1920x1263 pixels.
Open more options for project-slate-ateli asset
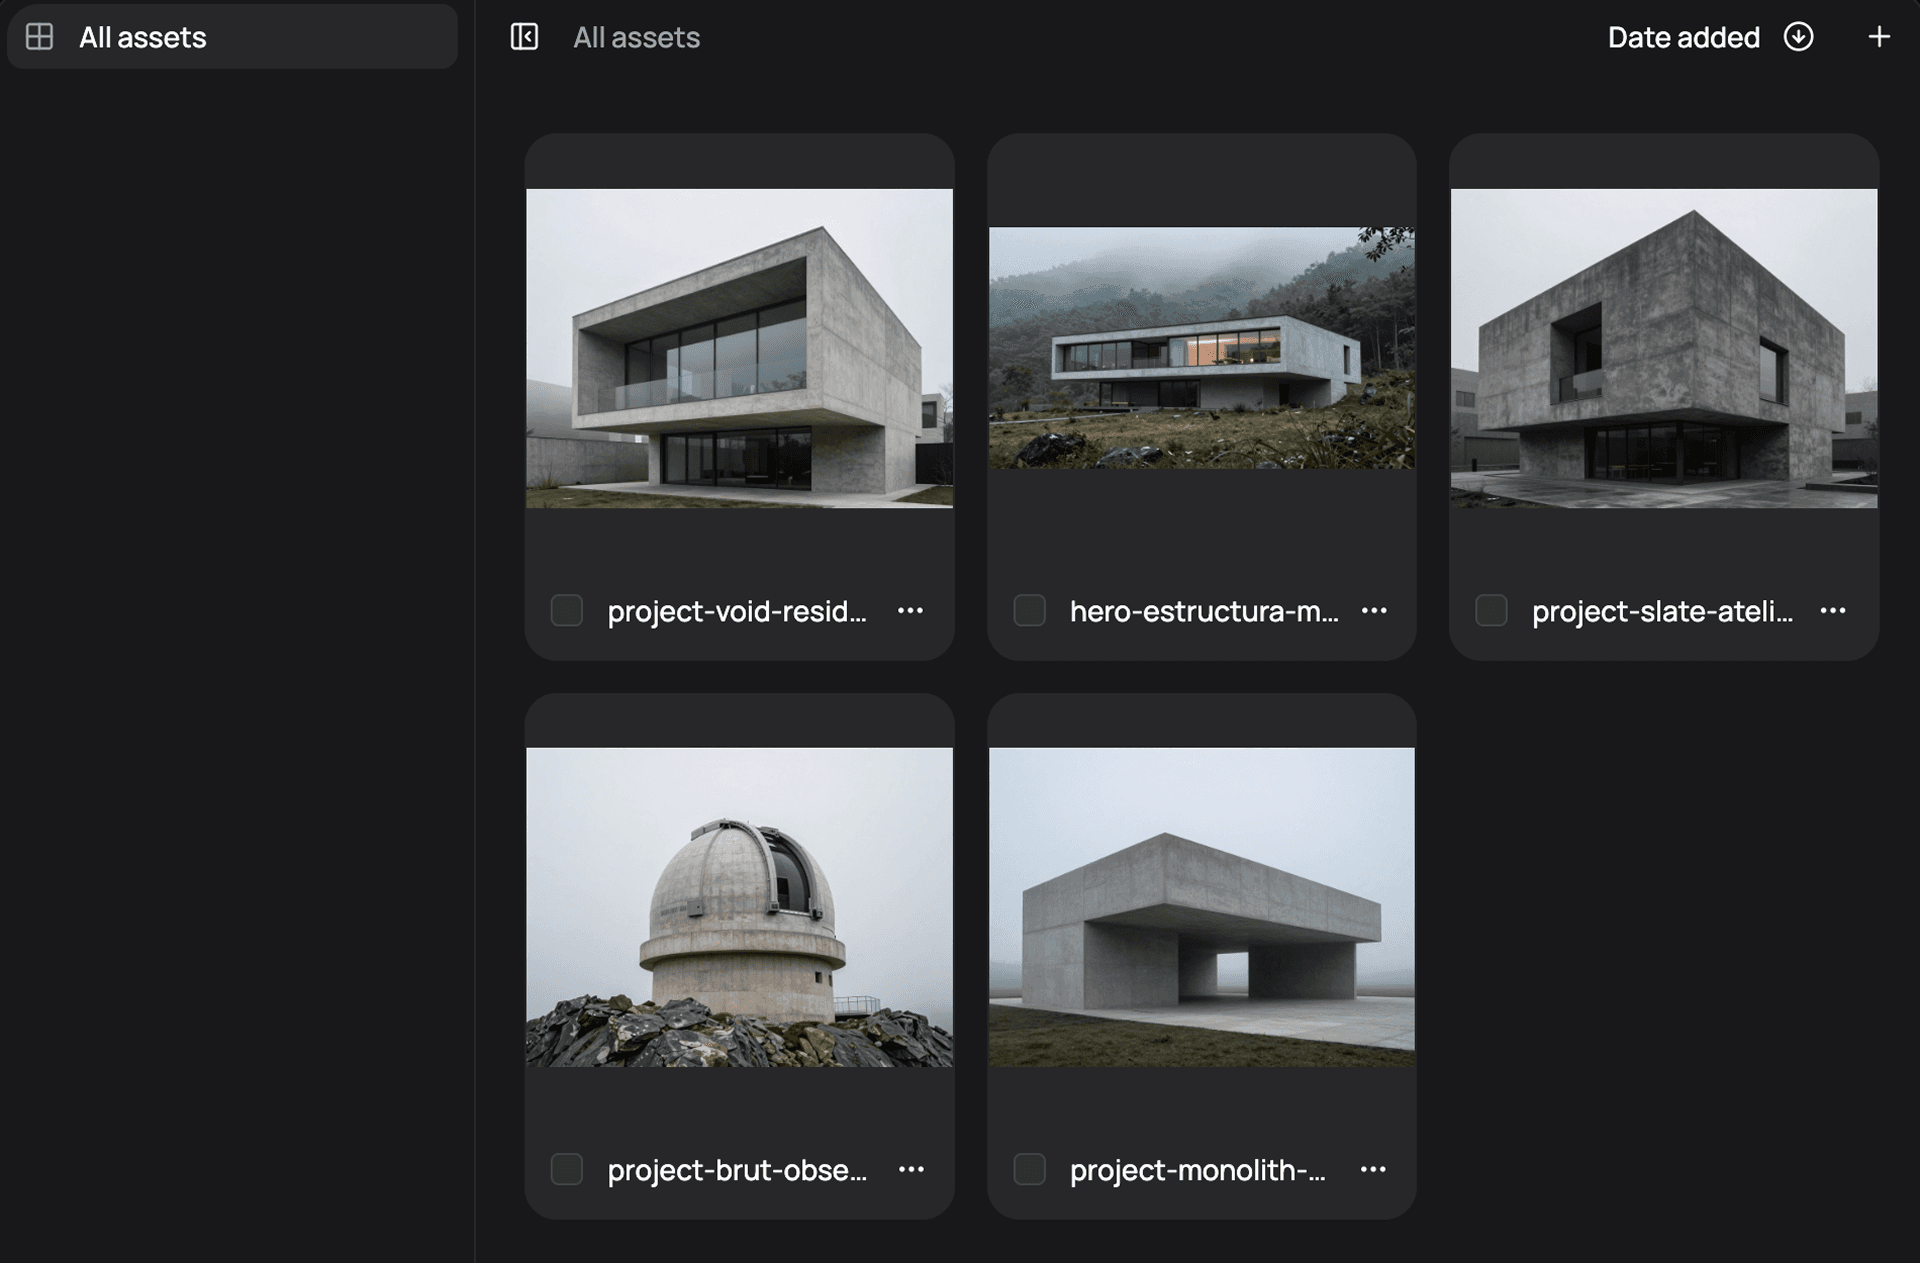(1832, 610)
